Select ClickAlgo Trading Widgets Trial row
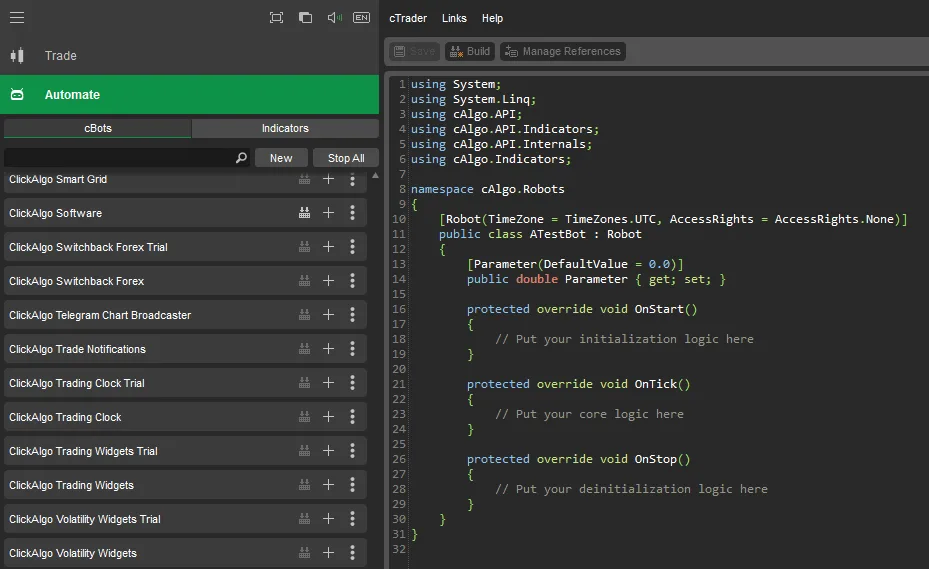The width and height of the screenshot is (929, 569). point(185,451)
